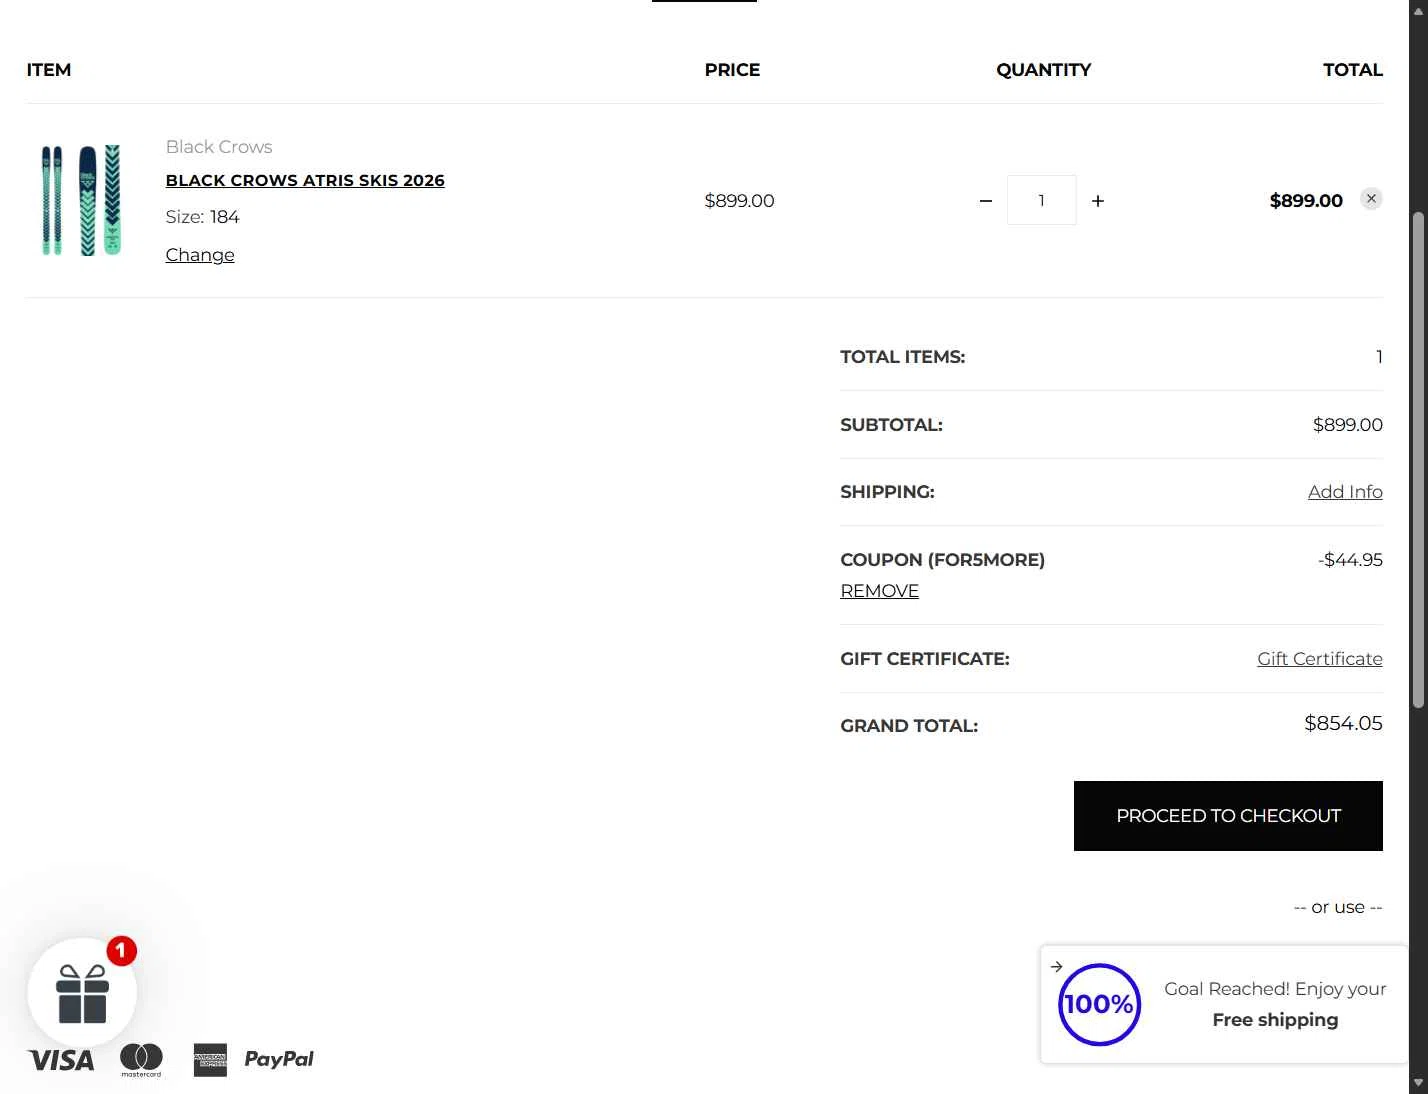The image size is (1428, 1094).
Task: Remove Black Crows skis with X icon
Action: [x=1371, y=199]
